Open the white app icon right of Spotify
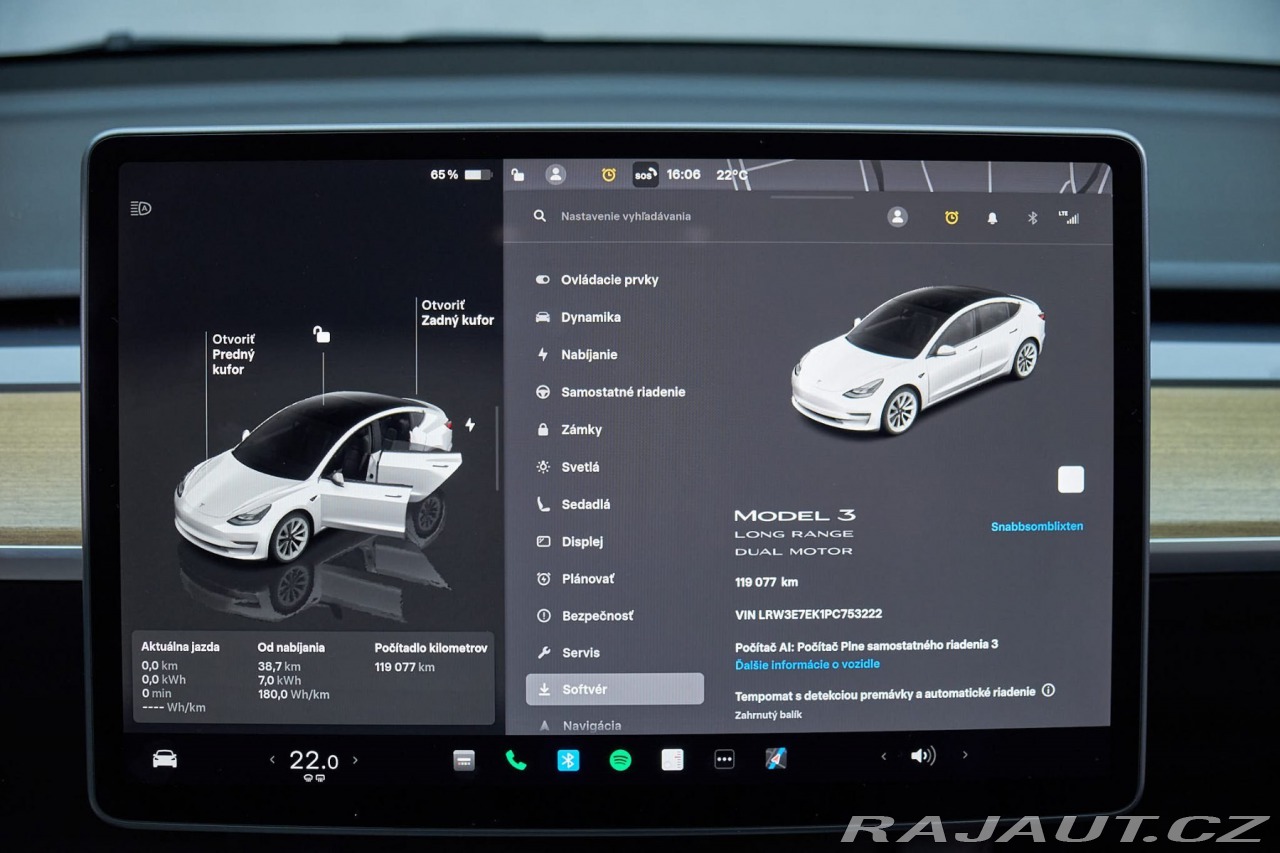This screenshot has width=1280, height=853. tap(672, 760)
